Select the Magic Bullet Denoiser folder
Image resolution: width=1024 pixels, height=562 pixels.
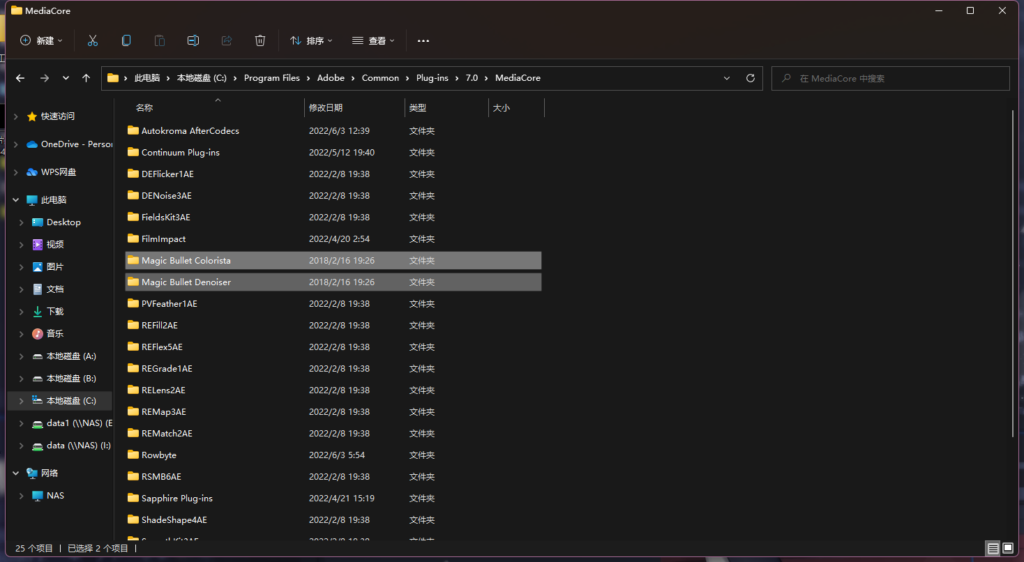[333, 282]
